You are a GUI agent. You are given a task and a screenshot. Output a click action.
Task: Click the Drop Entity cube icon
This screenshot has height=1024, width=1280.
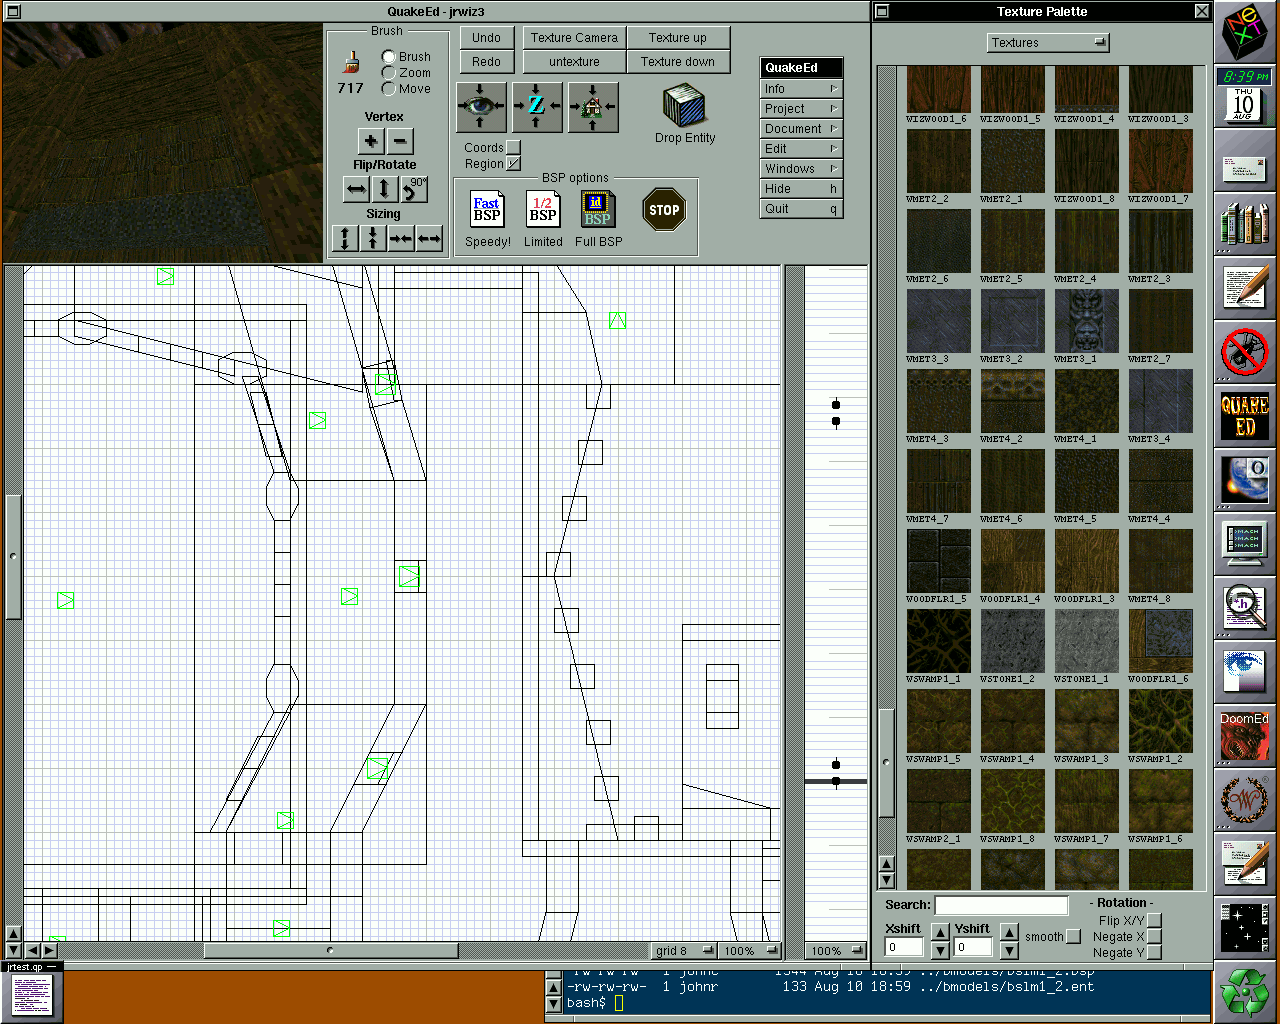coord(685,106)
